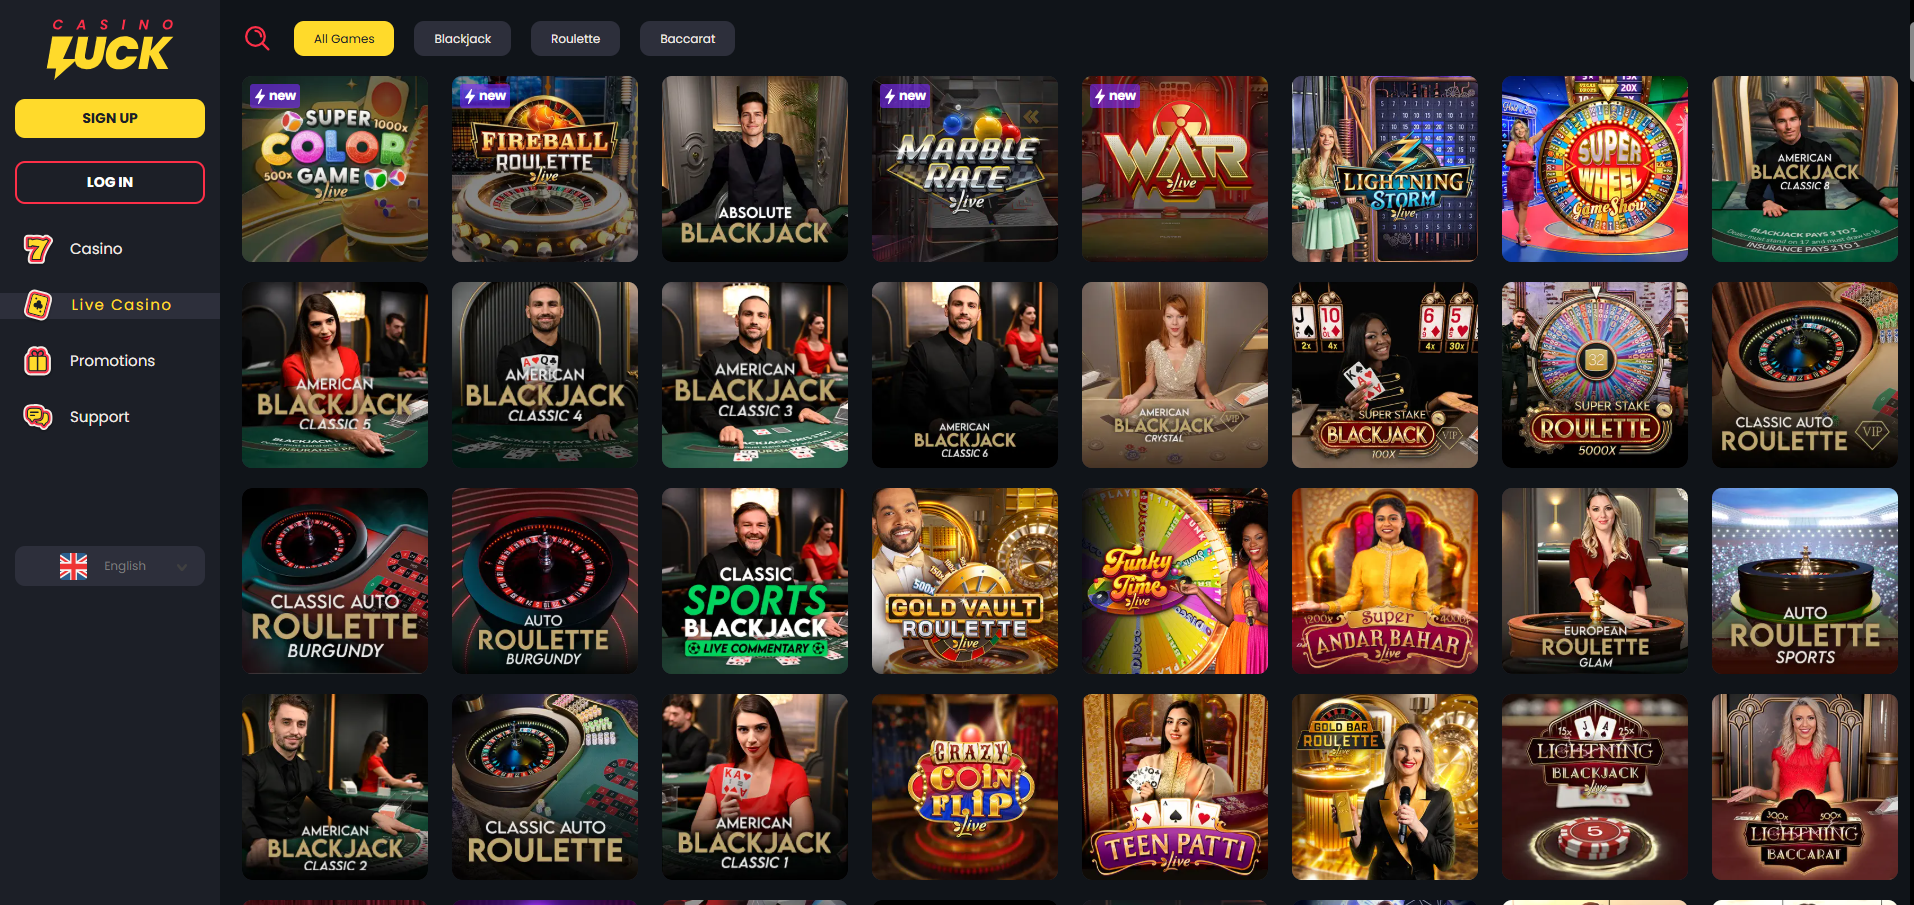Switch to the Blackjack filter tab

tap(462, 39)
